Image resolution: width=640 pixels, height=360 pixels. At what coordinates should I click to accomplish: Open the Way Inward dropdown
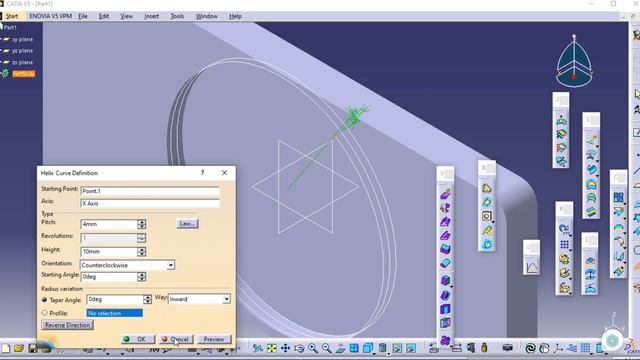(x=227, y=299)
